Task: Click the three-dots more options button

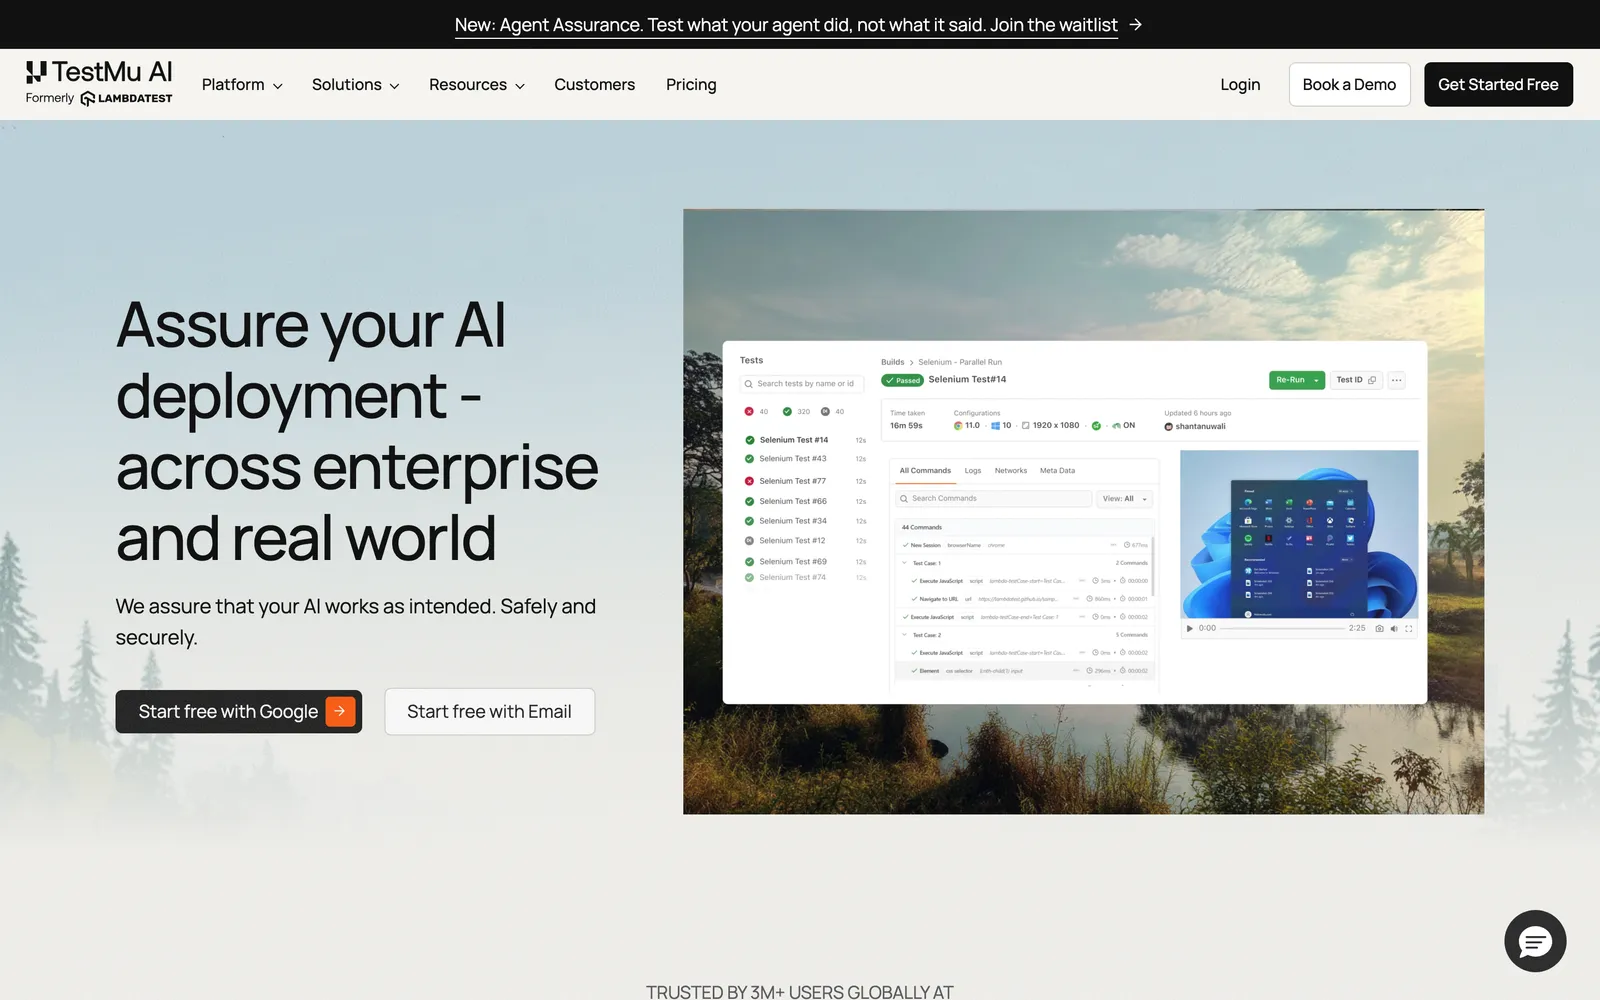Action: tap(1397, 380)
